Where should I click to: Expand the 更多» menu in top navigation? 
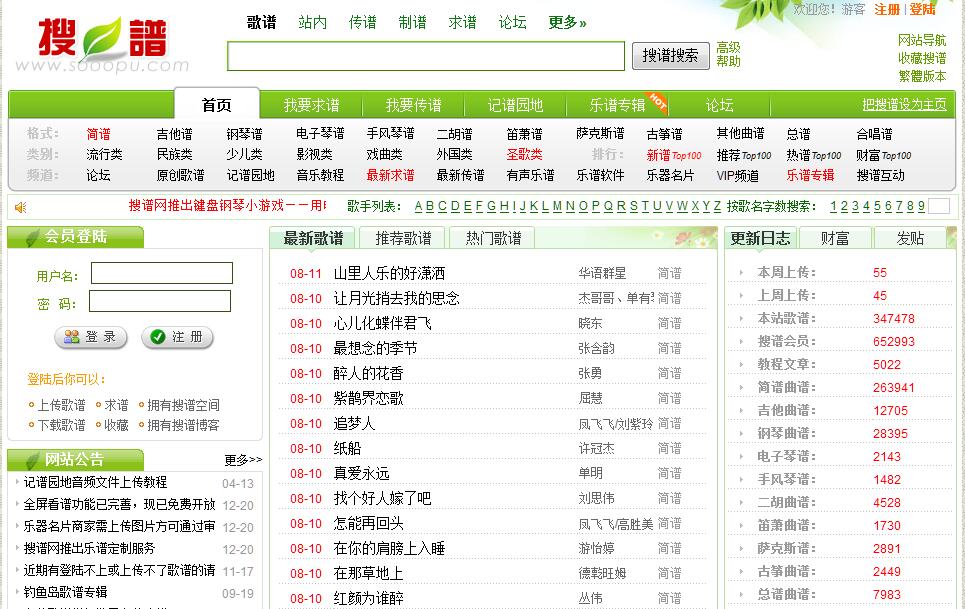567,22
